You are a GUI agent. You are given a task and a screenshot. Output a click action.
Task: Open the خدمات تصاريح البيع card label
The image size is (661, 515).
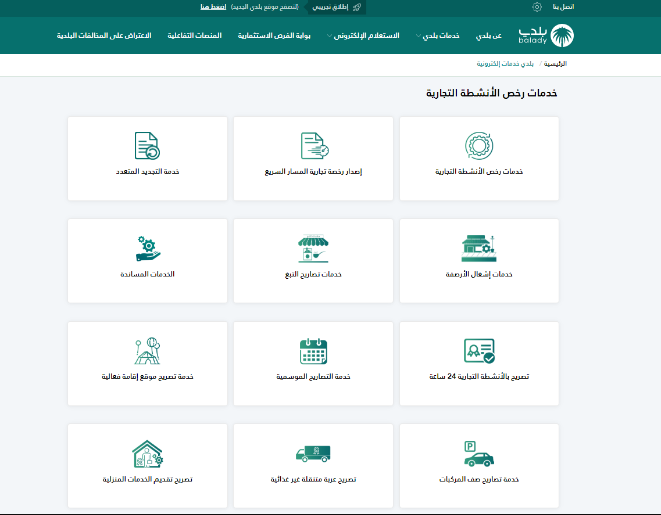click(x=313, y=274)
